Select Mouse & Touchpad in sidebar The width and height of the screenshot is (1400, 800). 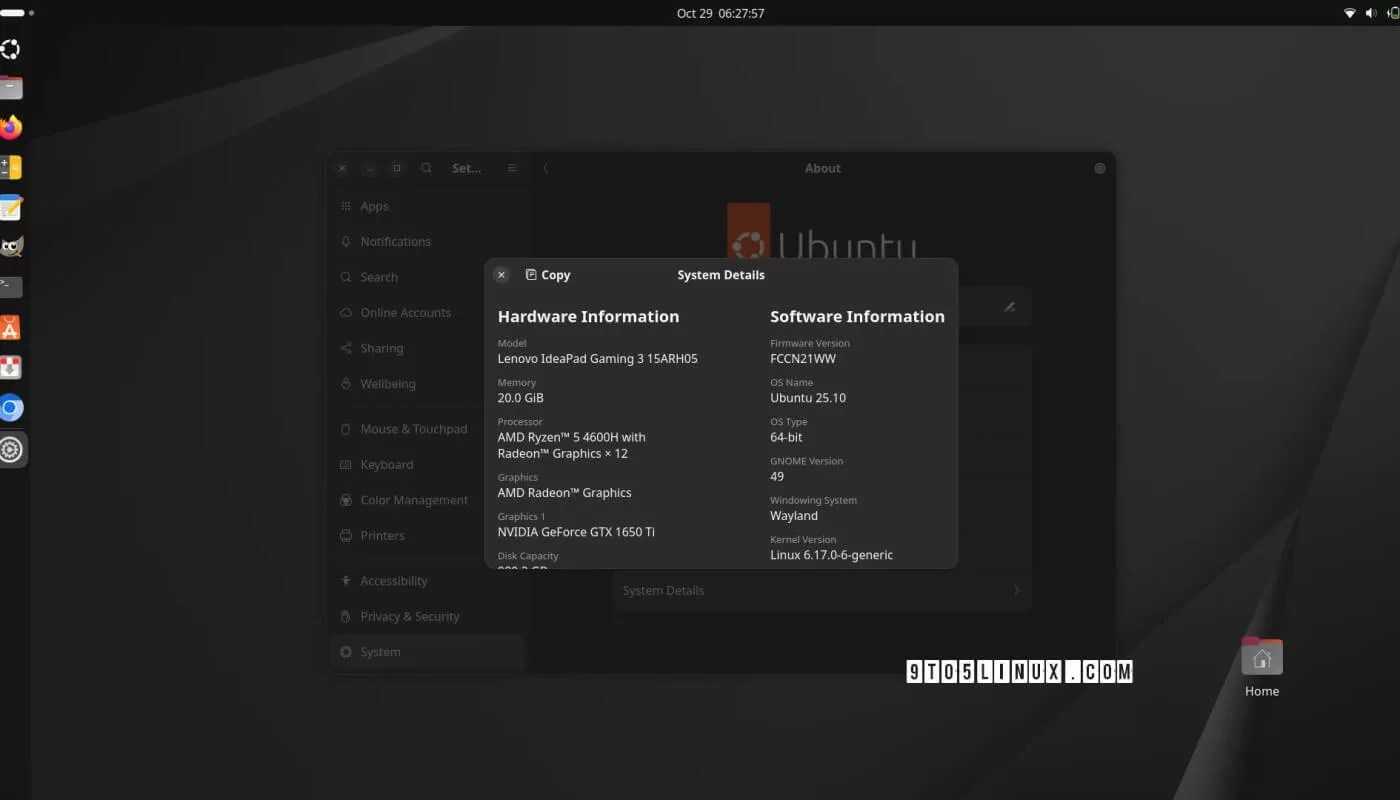(413, 429)
